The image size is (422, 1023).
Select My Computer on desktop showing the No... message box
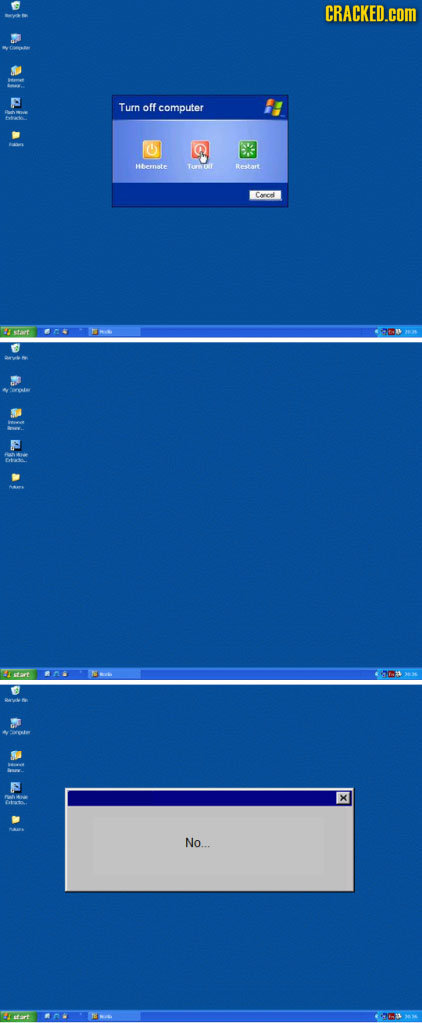[x=14, y=725]
